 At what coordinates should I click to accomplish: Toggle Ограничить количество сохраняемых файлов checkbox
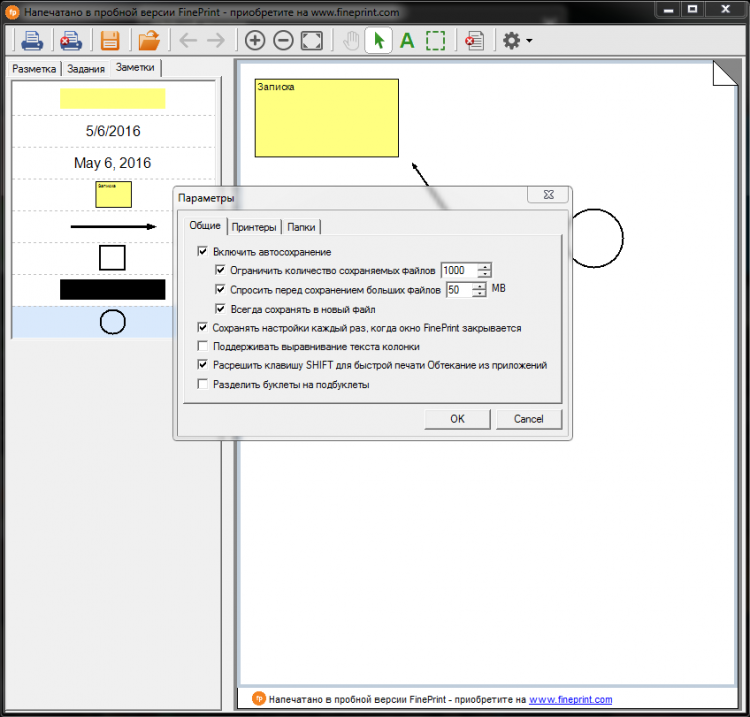pyautogui.click(x=220, y=270)
